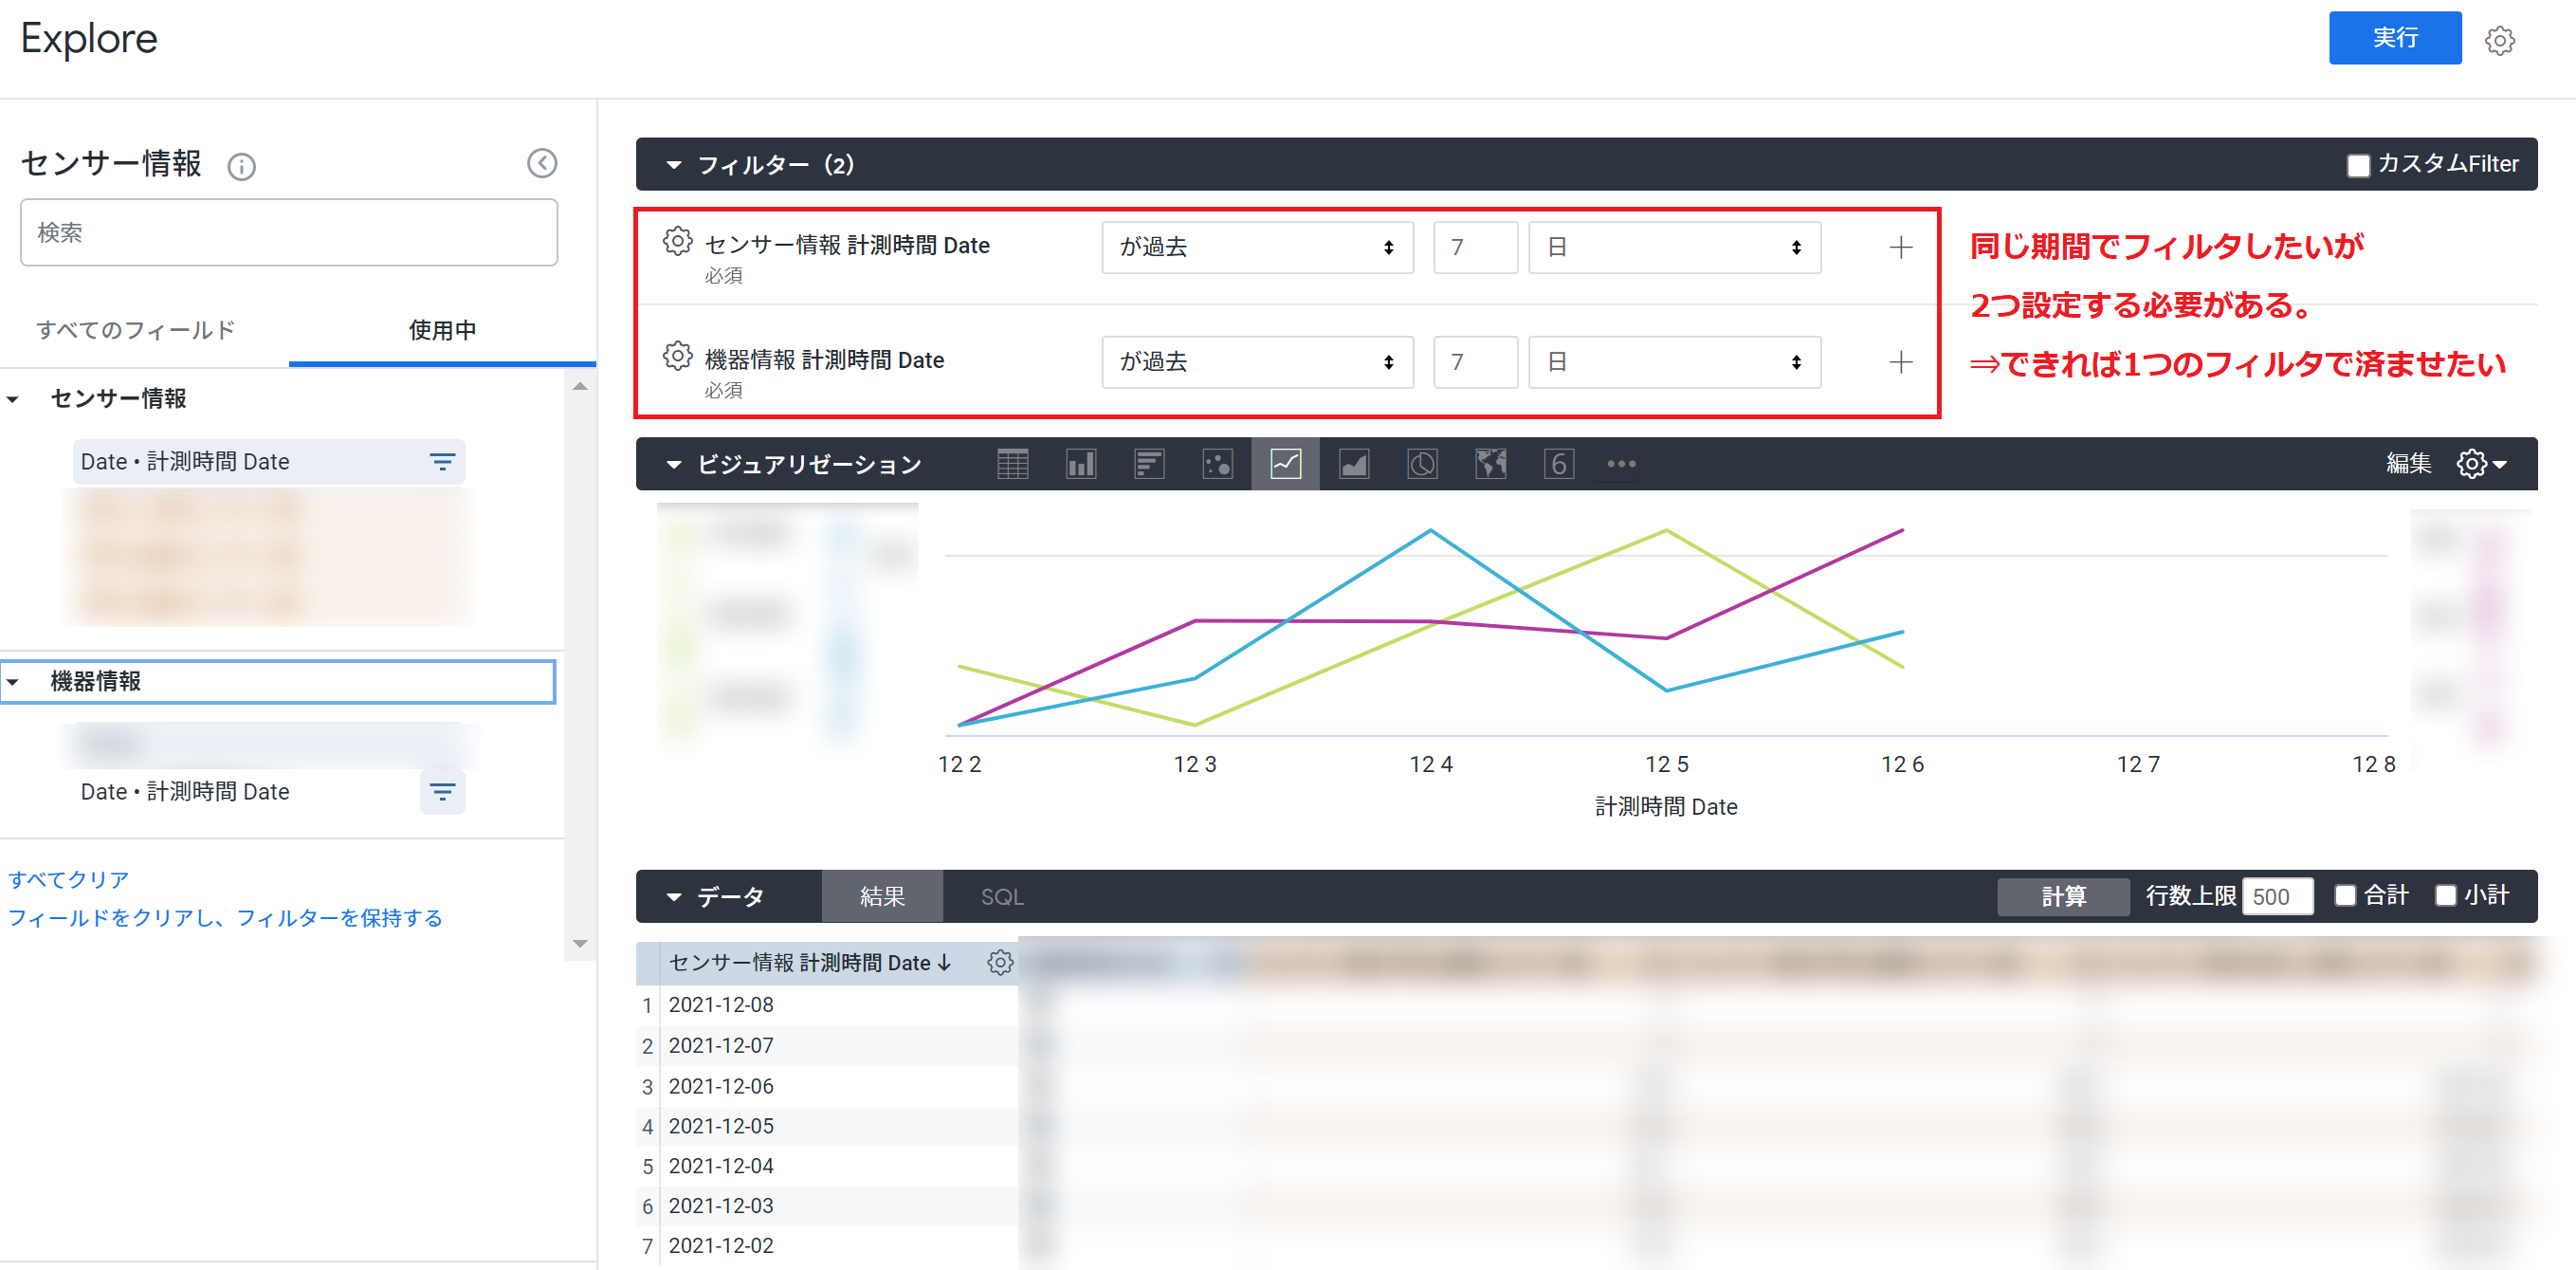Choose the map visualization icon

(1490, 464)
